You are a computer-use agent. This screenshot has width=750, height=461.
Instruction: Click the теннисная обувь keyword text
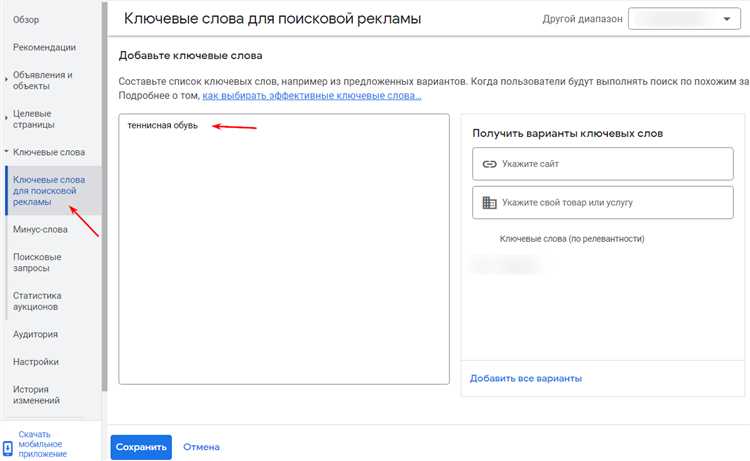pyautogui.click(x=163, y=125)
